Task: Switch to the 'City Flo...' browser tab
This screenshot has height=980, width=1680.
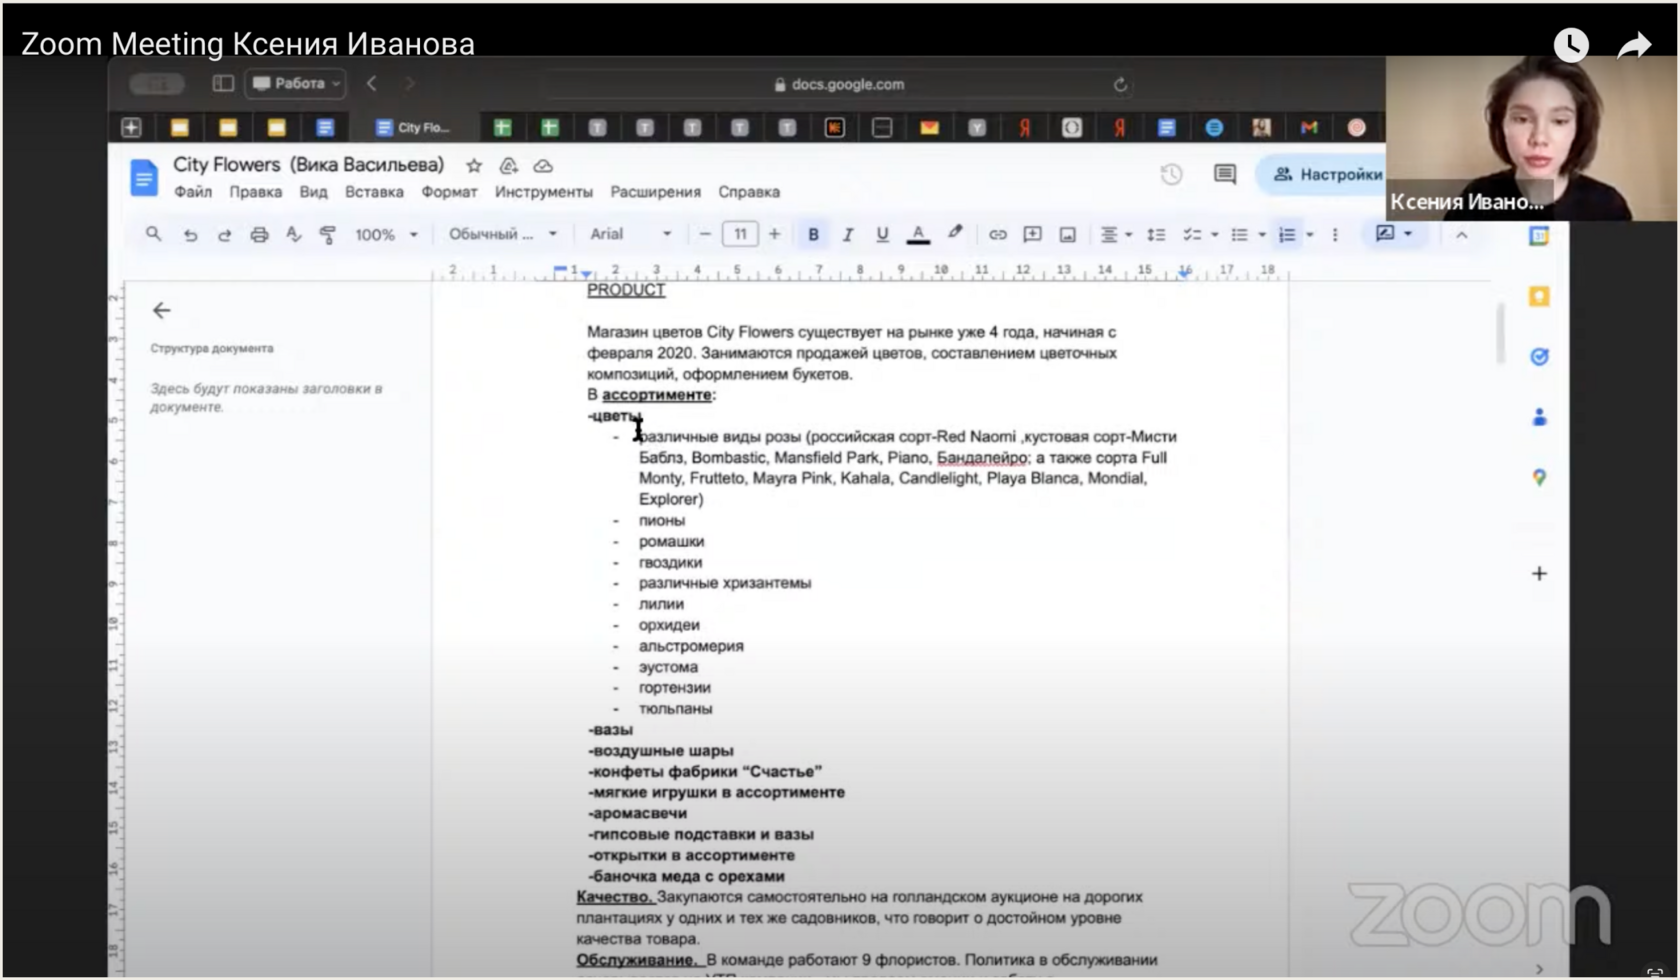Action: 413,128
